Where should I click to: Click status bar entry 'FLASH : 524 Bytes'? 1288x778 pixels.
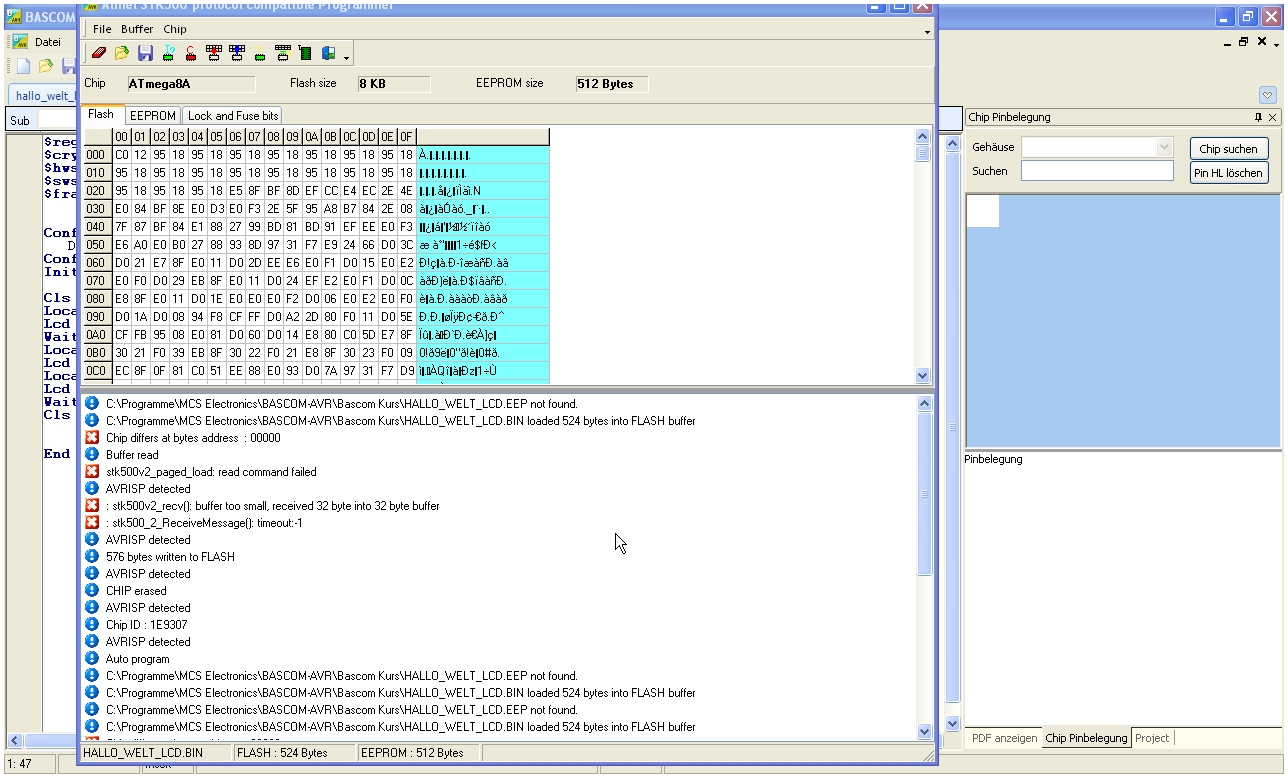click(x=294, y=752)
